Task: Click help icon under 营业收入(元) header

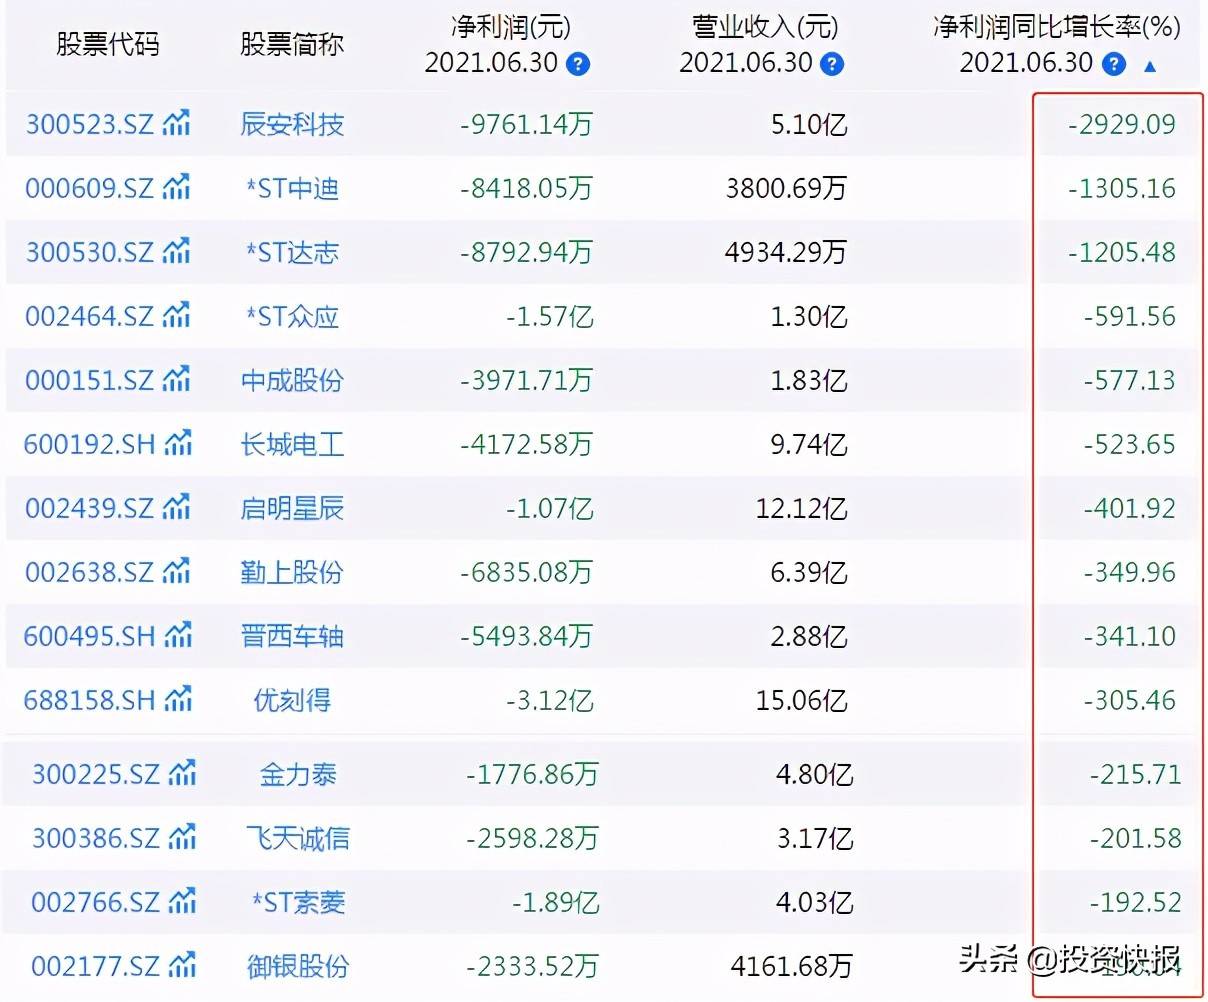Action: coord(832,65)
